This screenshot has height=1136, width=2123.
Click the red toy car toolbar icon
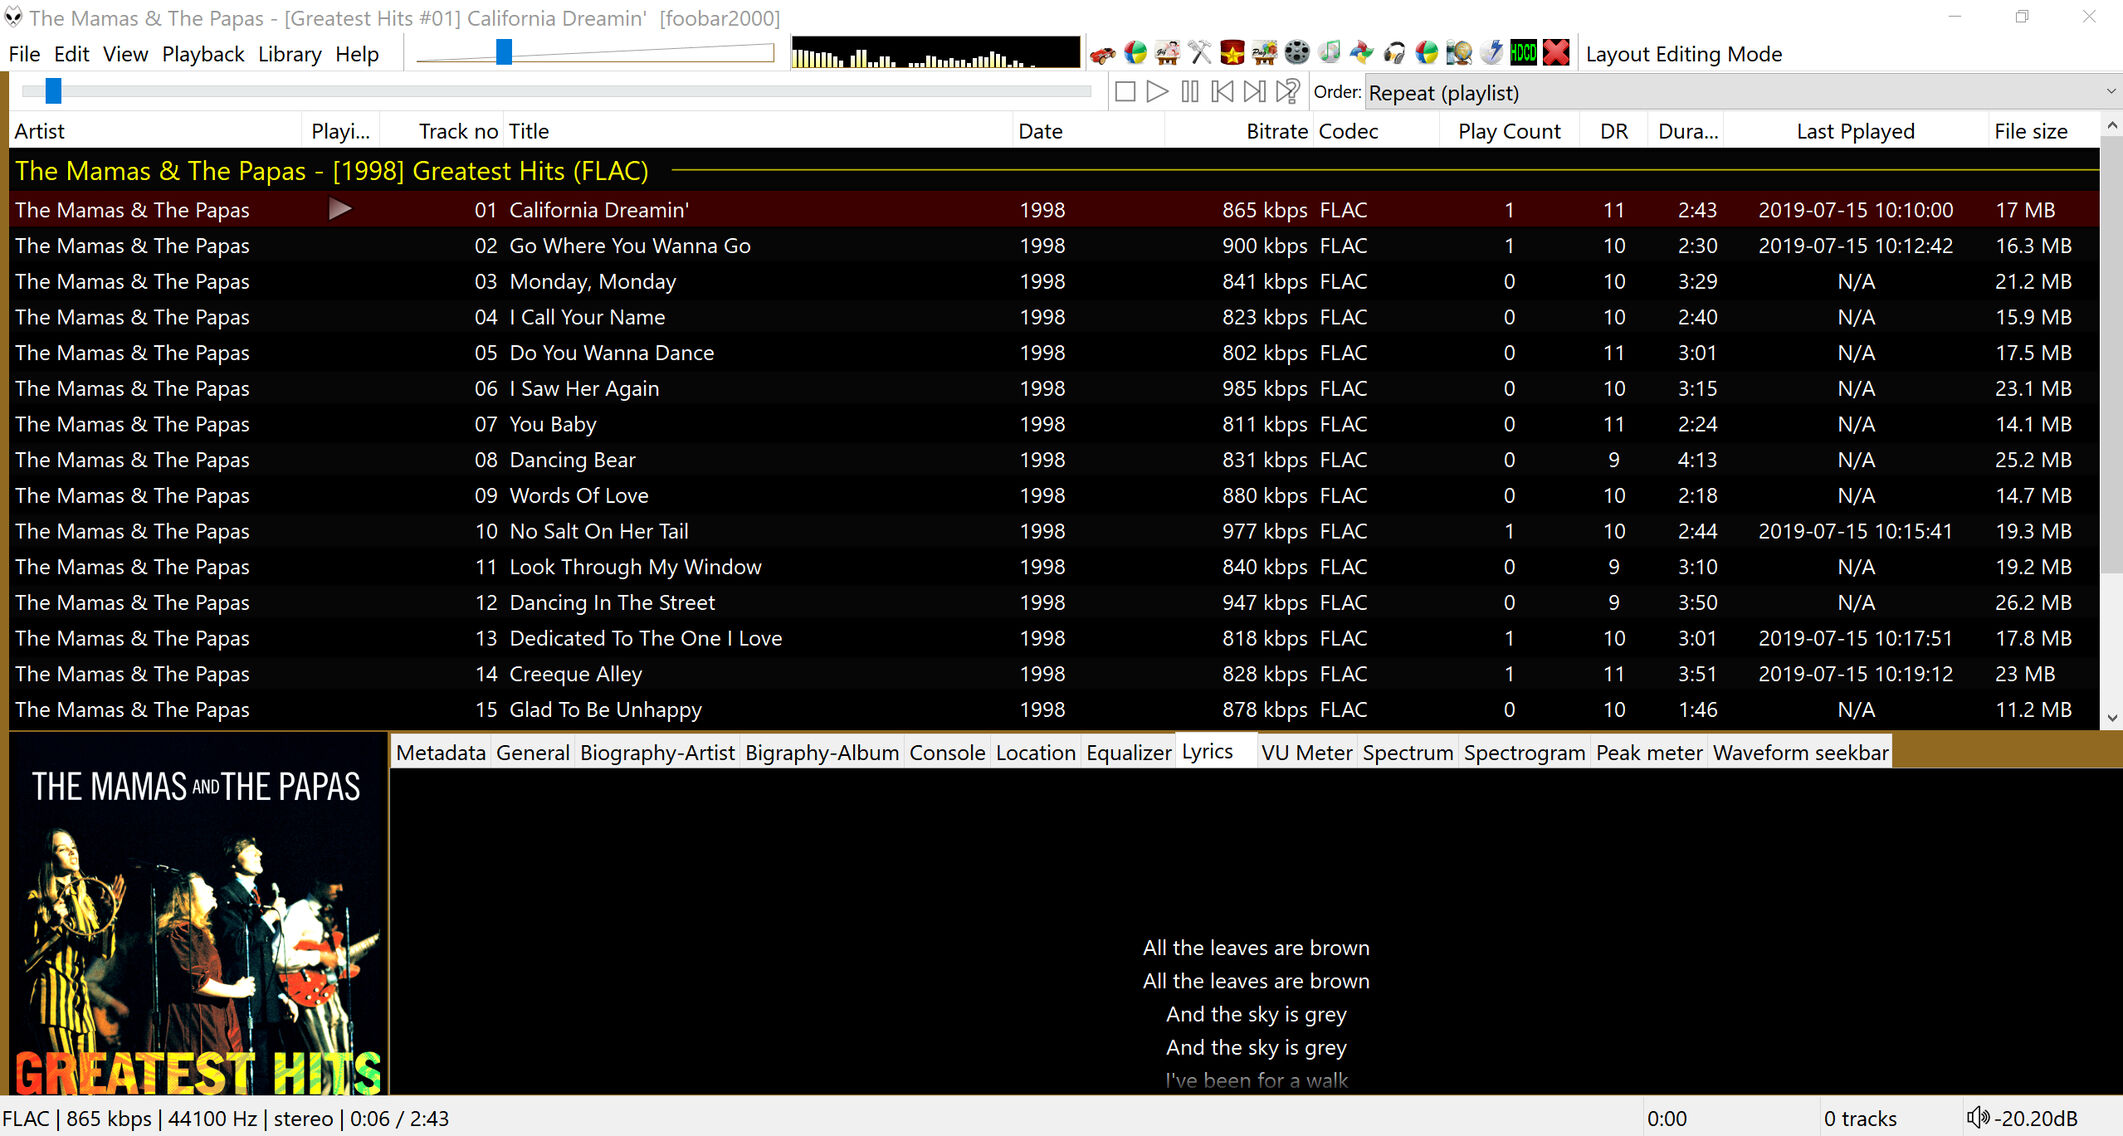(1103, 54)
